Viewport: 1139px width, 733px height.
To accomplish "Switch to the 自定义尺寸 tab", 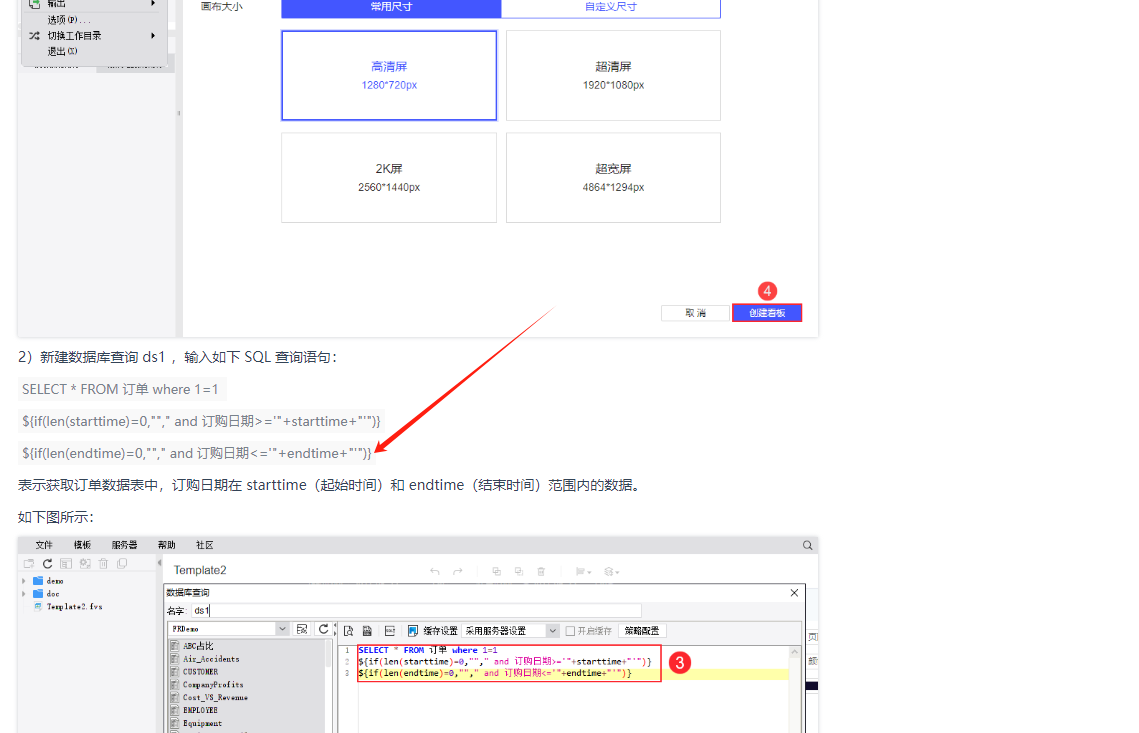I will pos(611,7).
